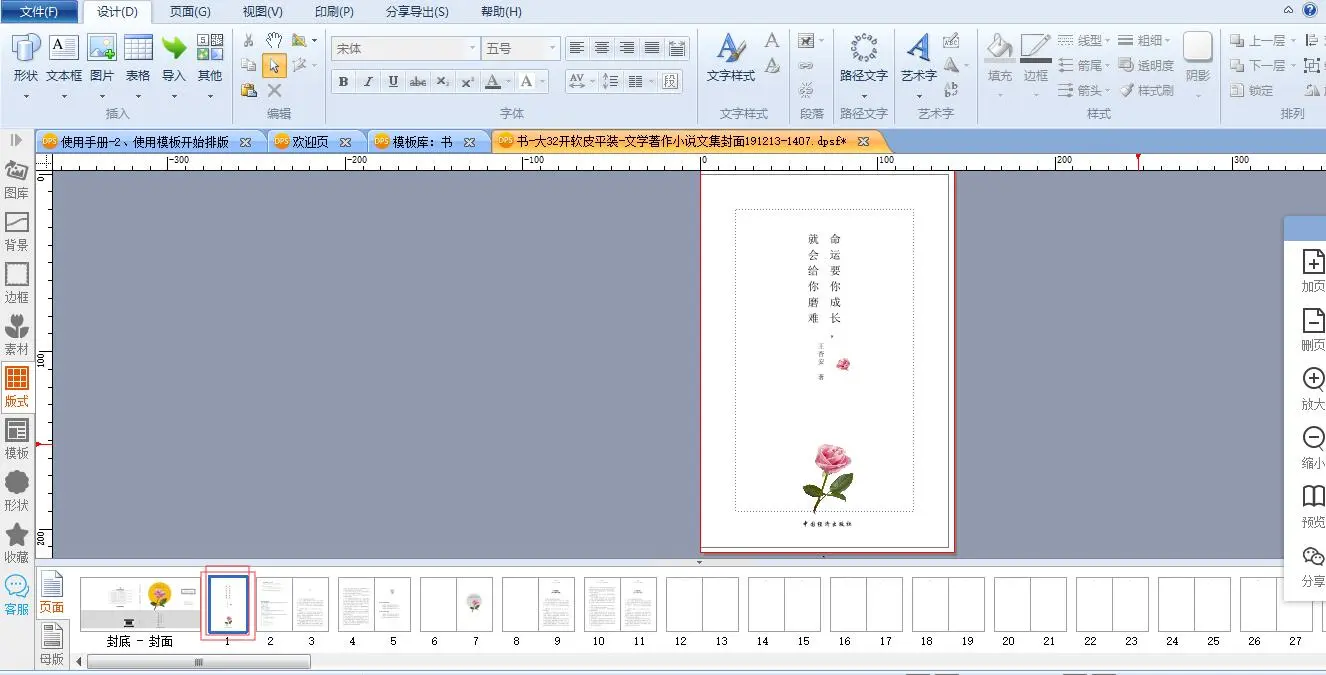Image resolution: width=1326 pixels, height=675 pixels.
Task: Toggle italic text formatting
Action: tap(368, 82)
